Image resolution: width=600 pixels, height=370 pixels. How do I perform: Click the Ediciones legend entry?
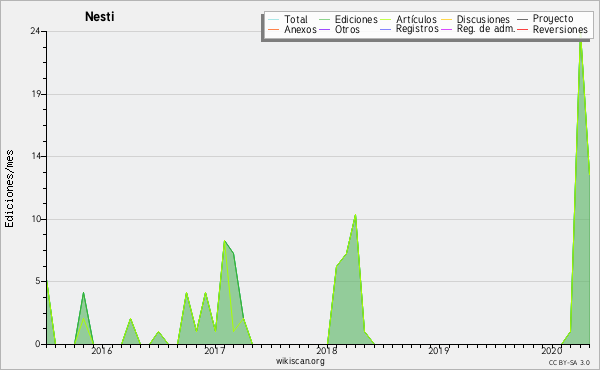pyautogui.click(x=348, y=19)
